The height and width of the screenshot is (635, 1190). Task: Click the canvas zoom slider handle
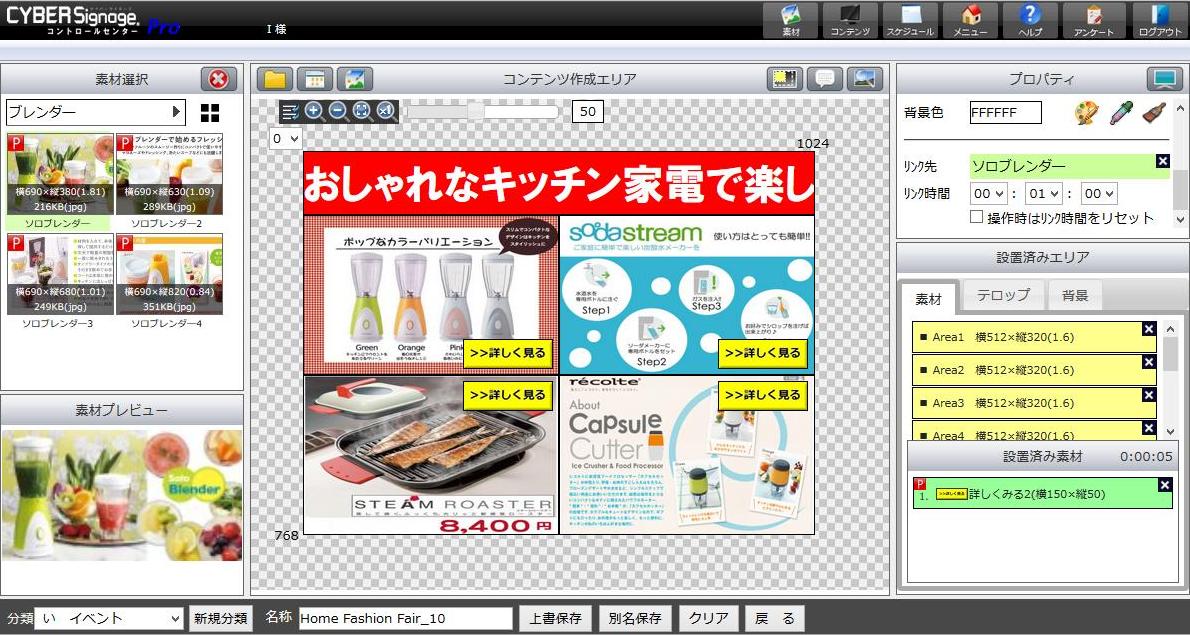click(475, 112)
